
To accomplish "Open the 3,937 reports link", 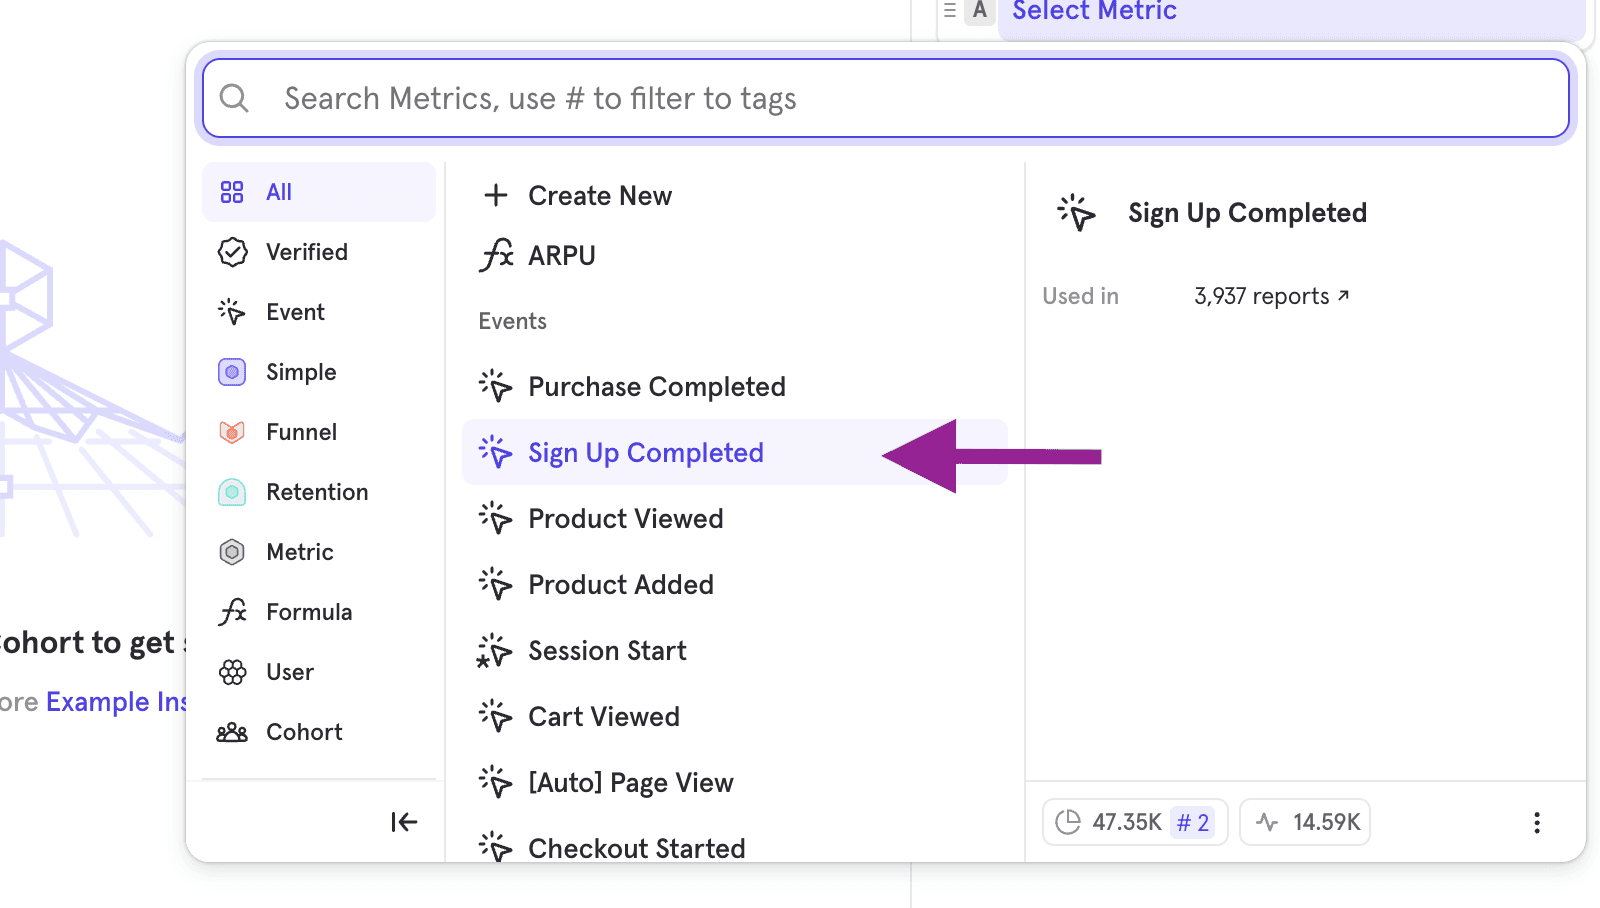I will click(1271, 296).
